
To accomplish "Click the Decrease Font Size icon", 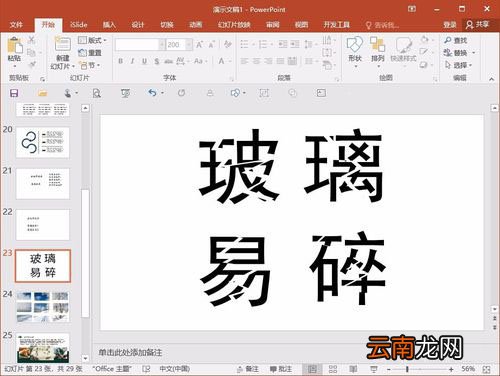I will (211, 44).
